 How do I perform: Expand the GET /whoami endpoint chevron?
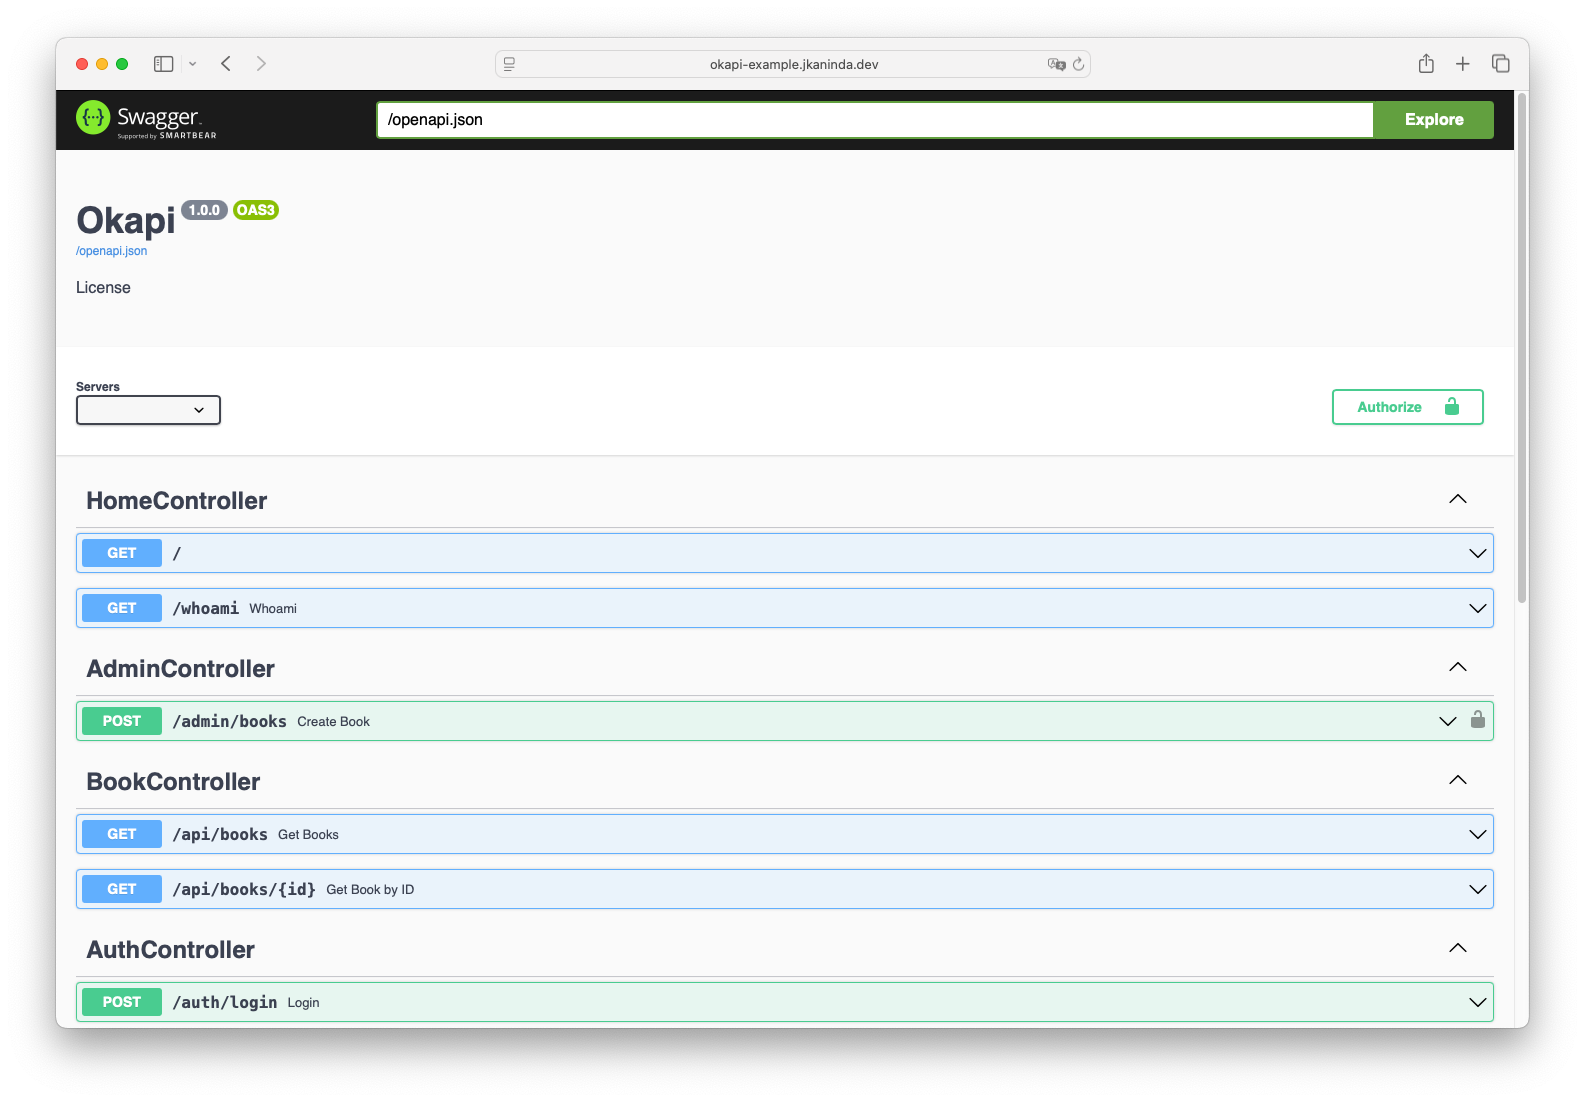1477,609
